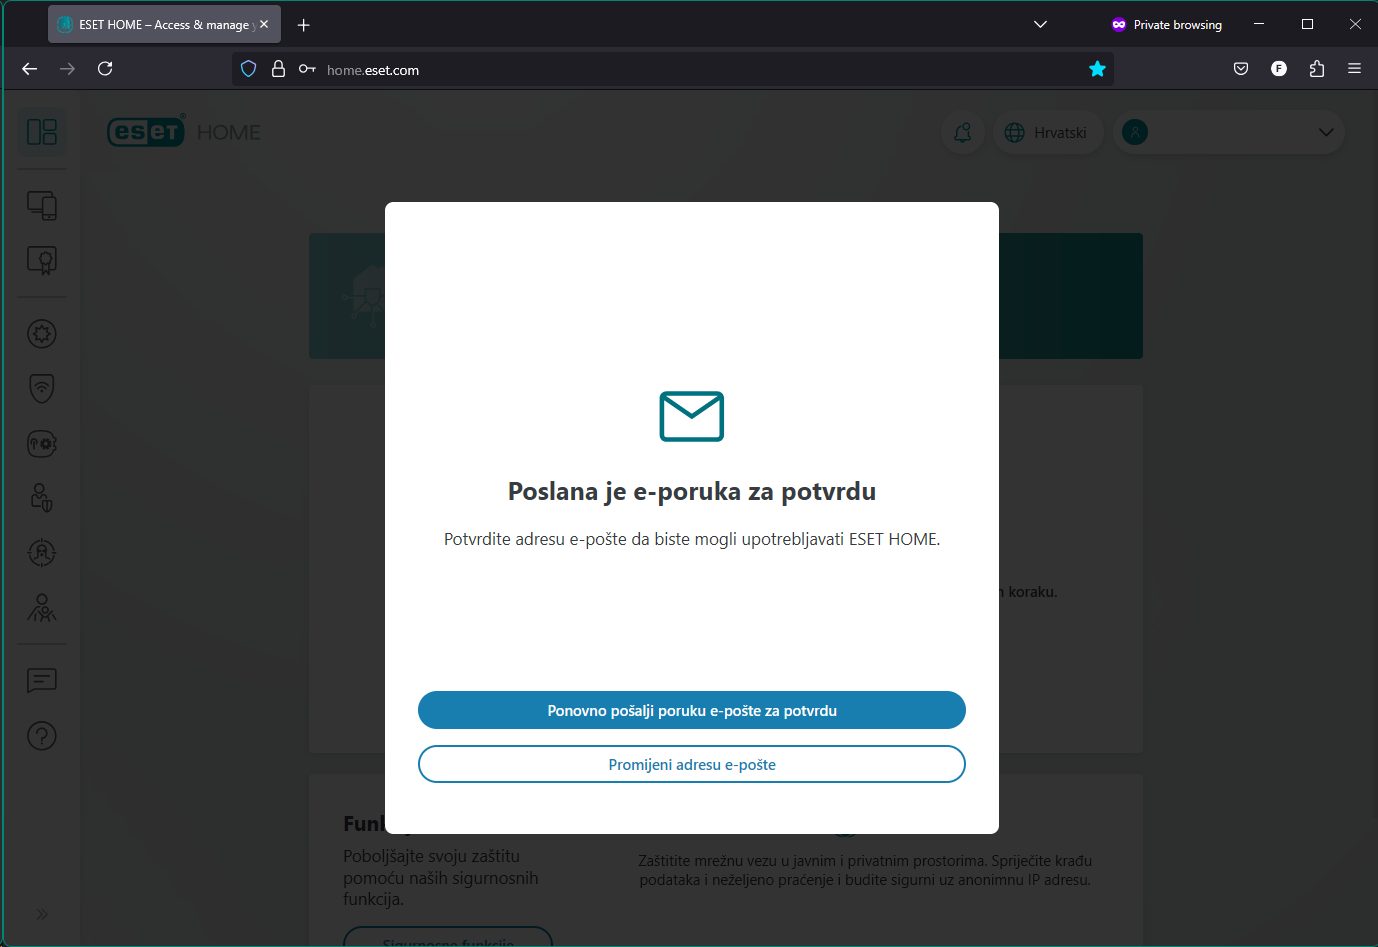1378x947 pixels.
Task: Open the Firefox application hamburger menu
Action: (x=1354, y=69)
